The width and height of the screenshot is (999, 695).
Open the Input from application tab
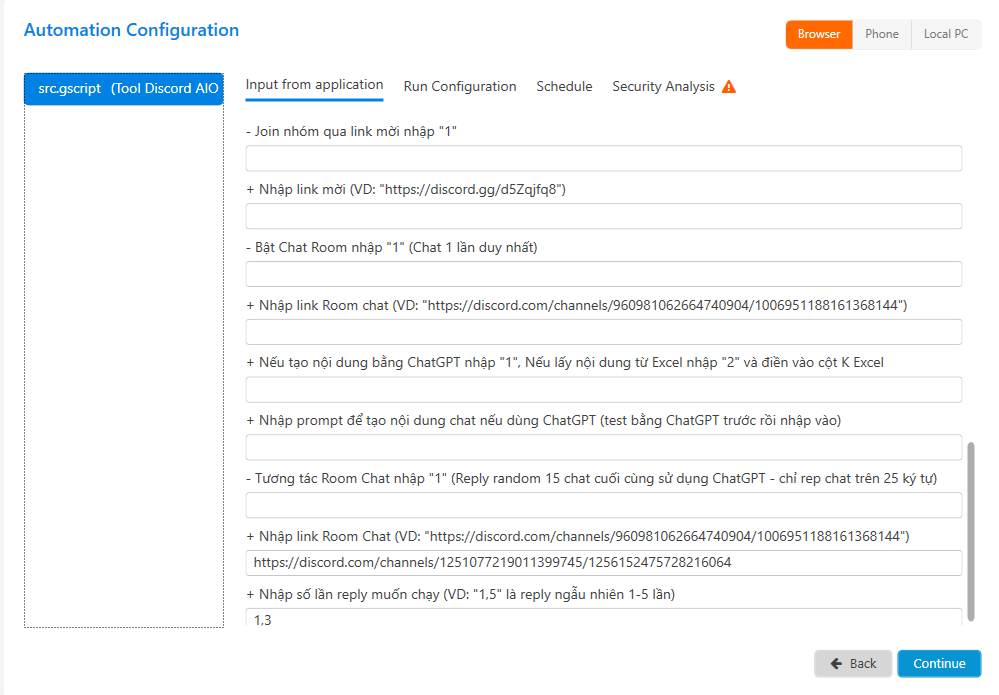pyautogui.click(x=314, y=85)
